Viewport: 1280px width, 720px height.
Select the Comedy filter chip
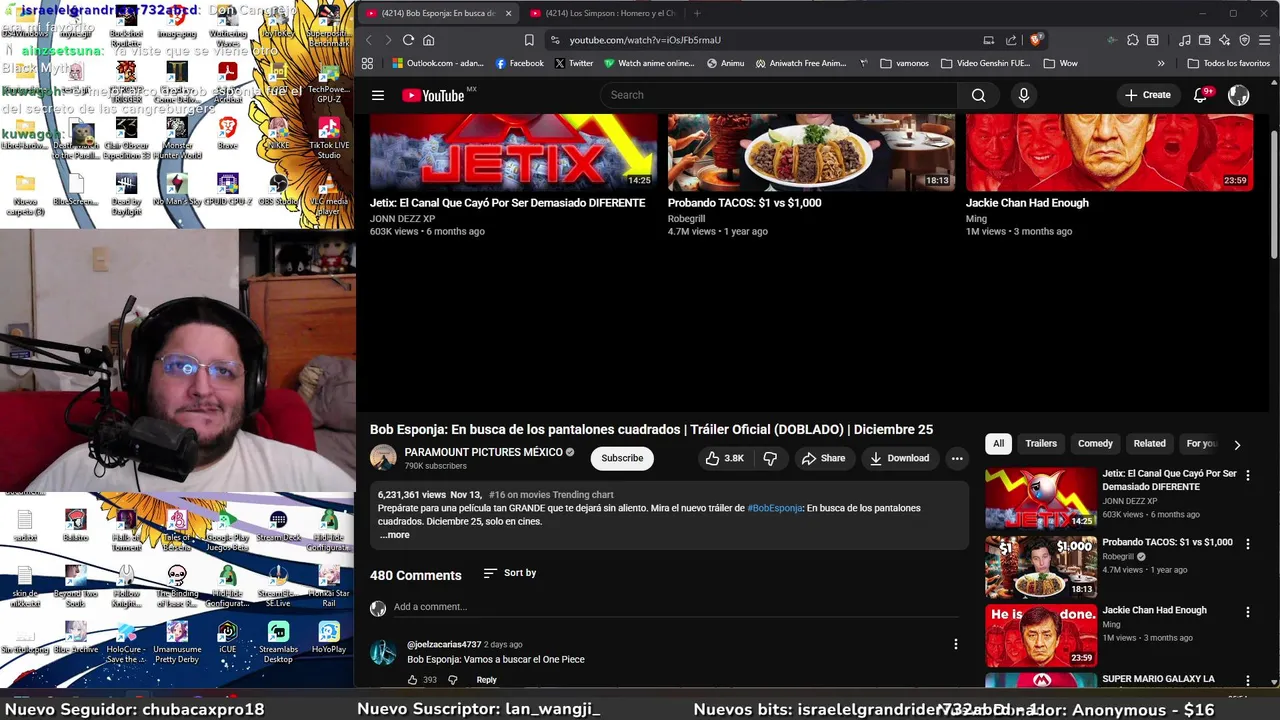pos(1095,444)
